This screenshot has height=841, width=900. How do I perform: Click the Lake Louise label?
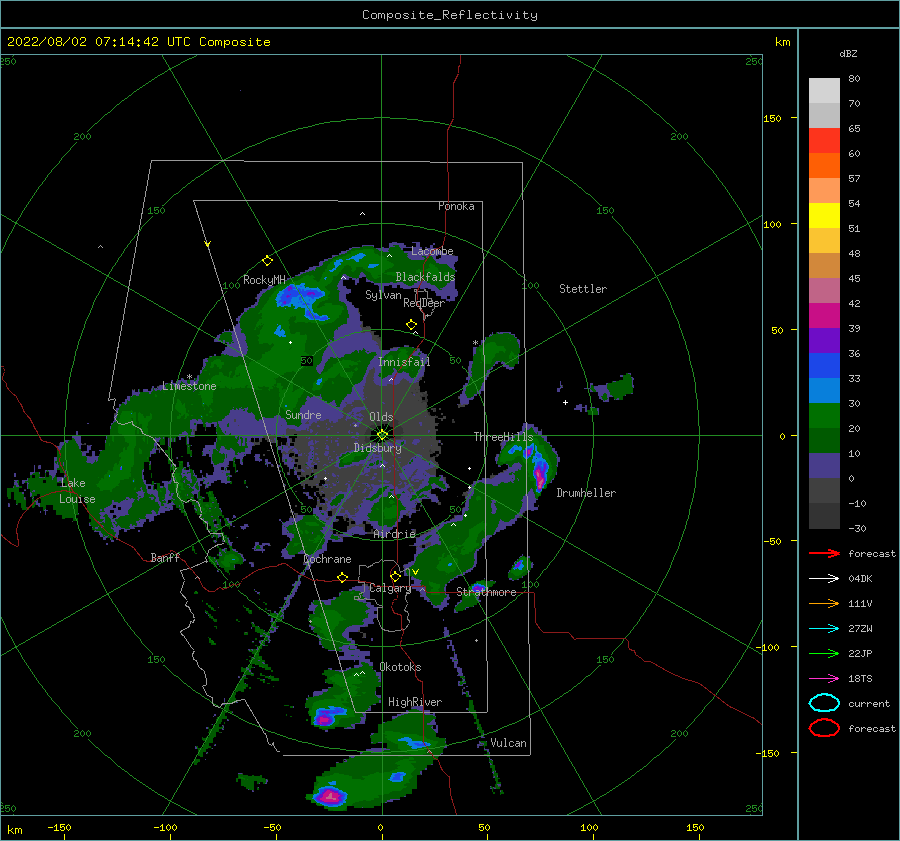77,491
